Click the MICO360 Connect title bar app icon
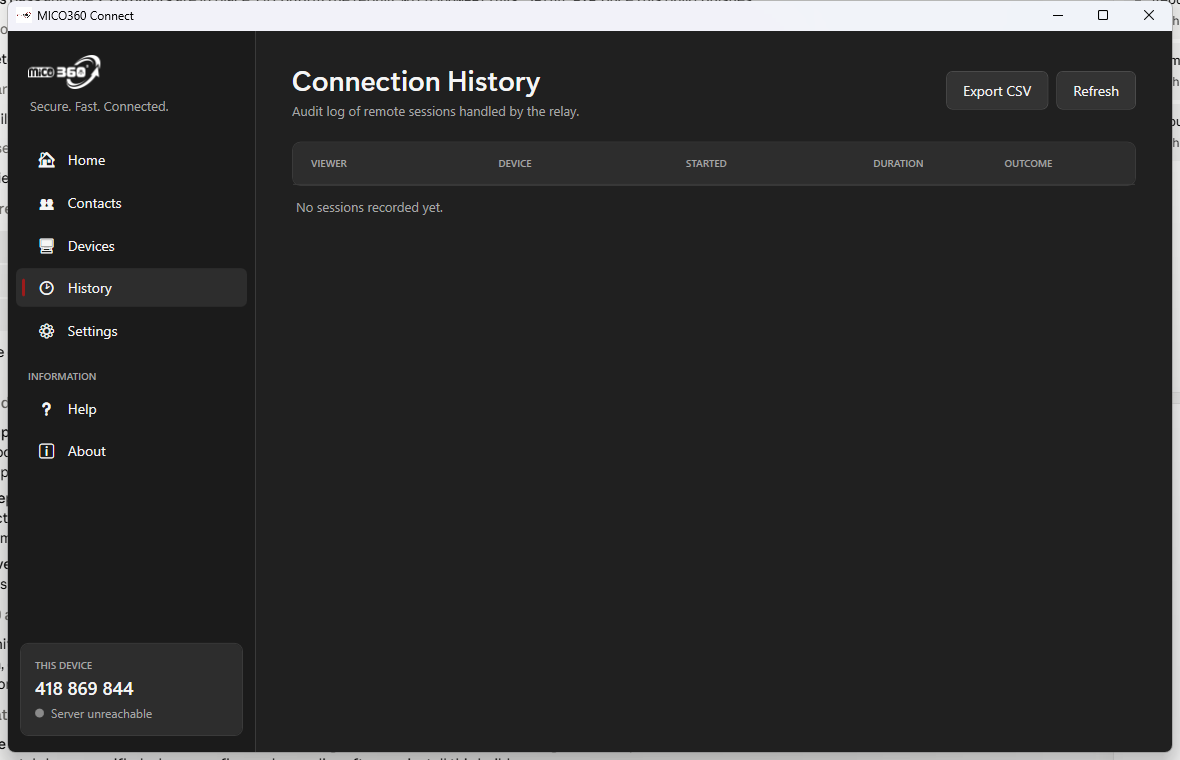The image size is (1180, 760). [24, 15]
